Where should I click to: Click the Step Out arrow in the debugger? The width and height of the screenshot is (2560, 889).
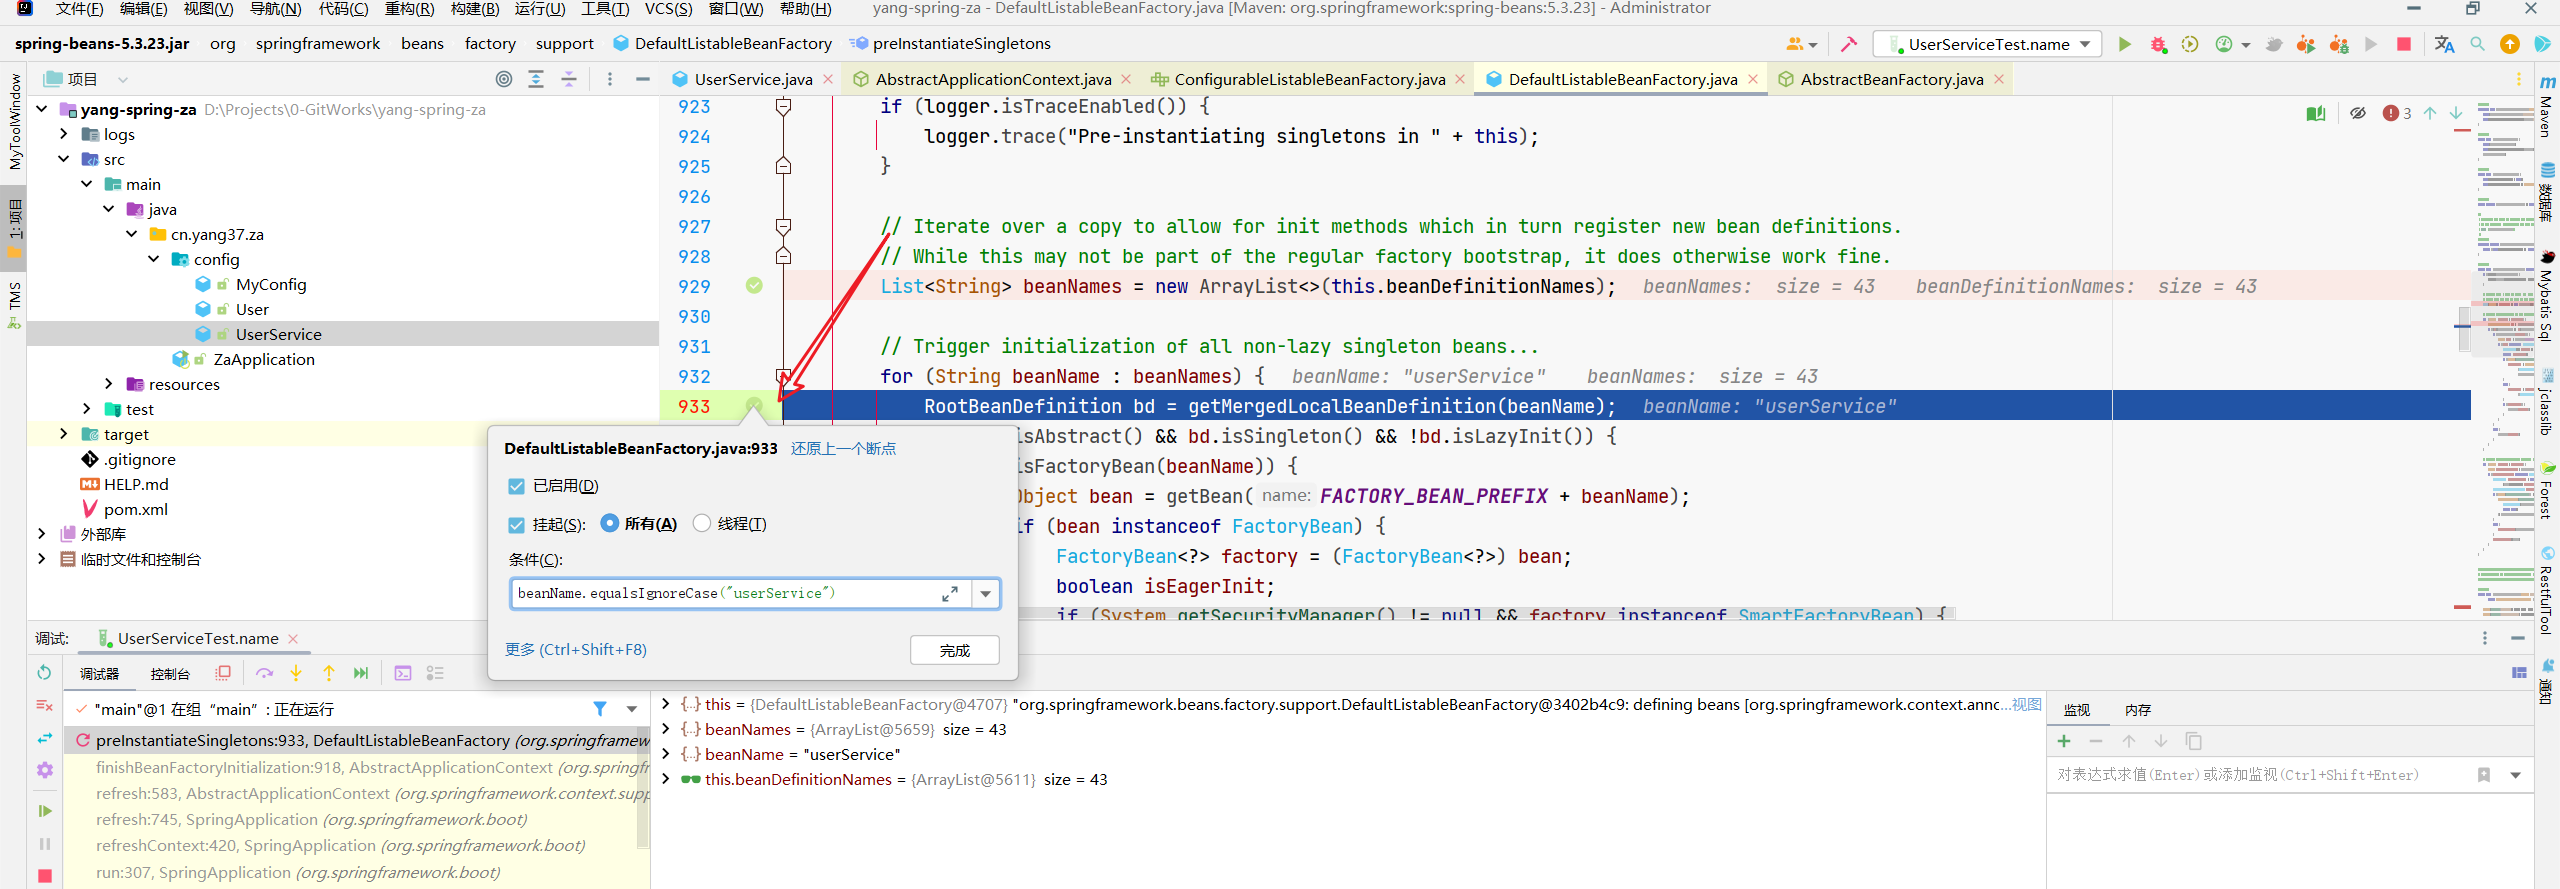tap(329, 673)
